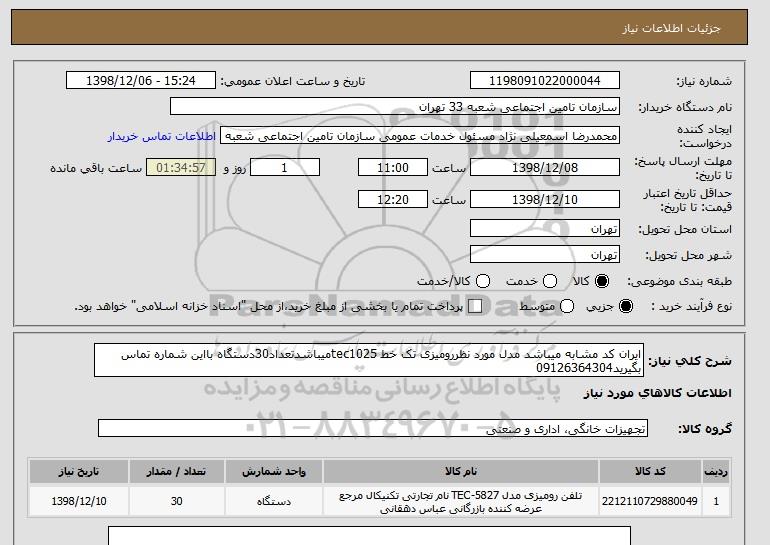Click the response deadline time 11:00

click(x=393, y=167)
